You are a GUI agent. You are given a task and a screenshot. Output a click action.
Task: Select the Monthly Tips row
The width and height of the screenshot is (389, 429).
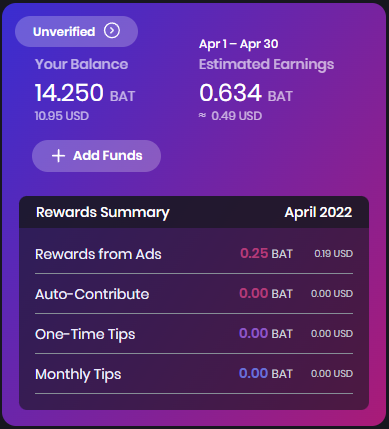pos(194,374)
